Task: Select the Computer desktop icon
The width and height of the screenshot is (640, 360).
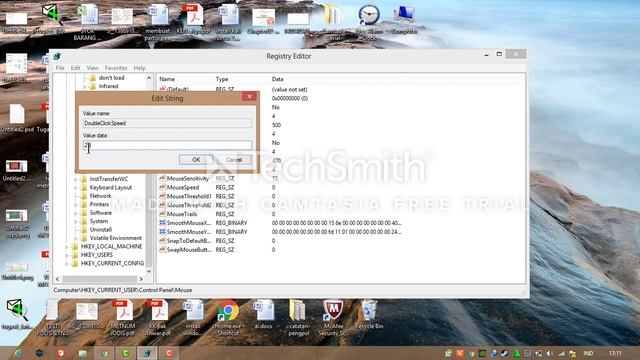Action: pos(404,20)
